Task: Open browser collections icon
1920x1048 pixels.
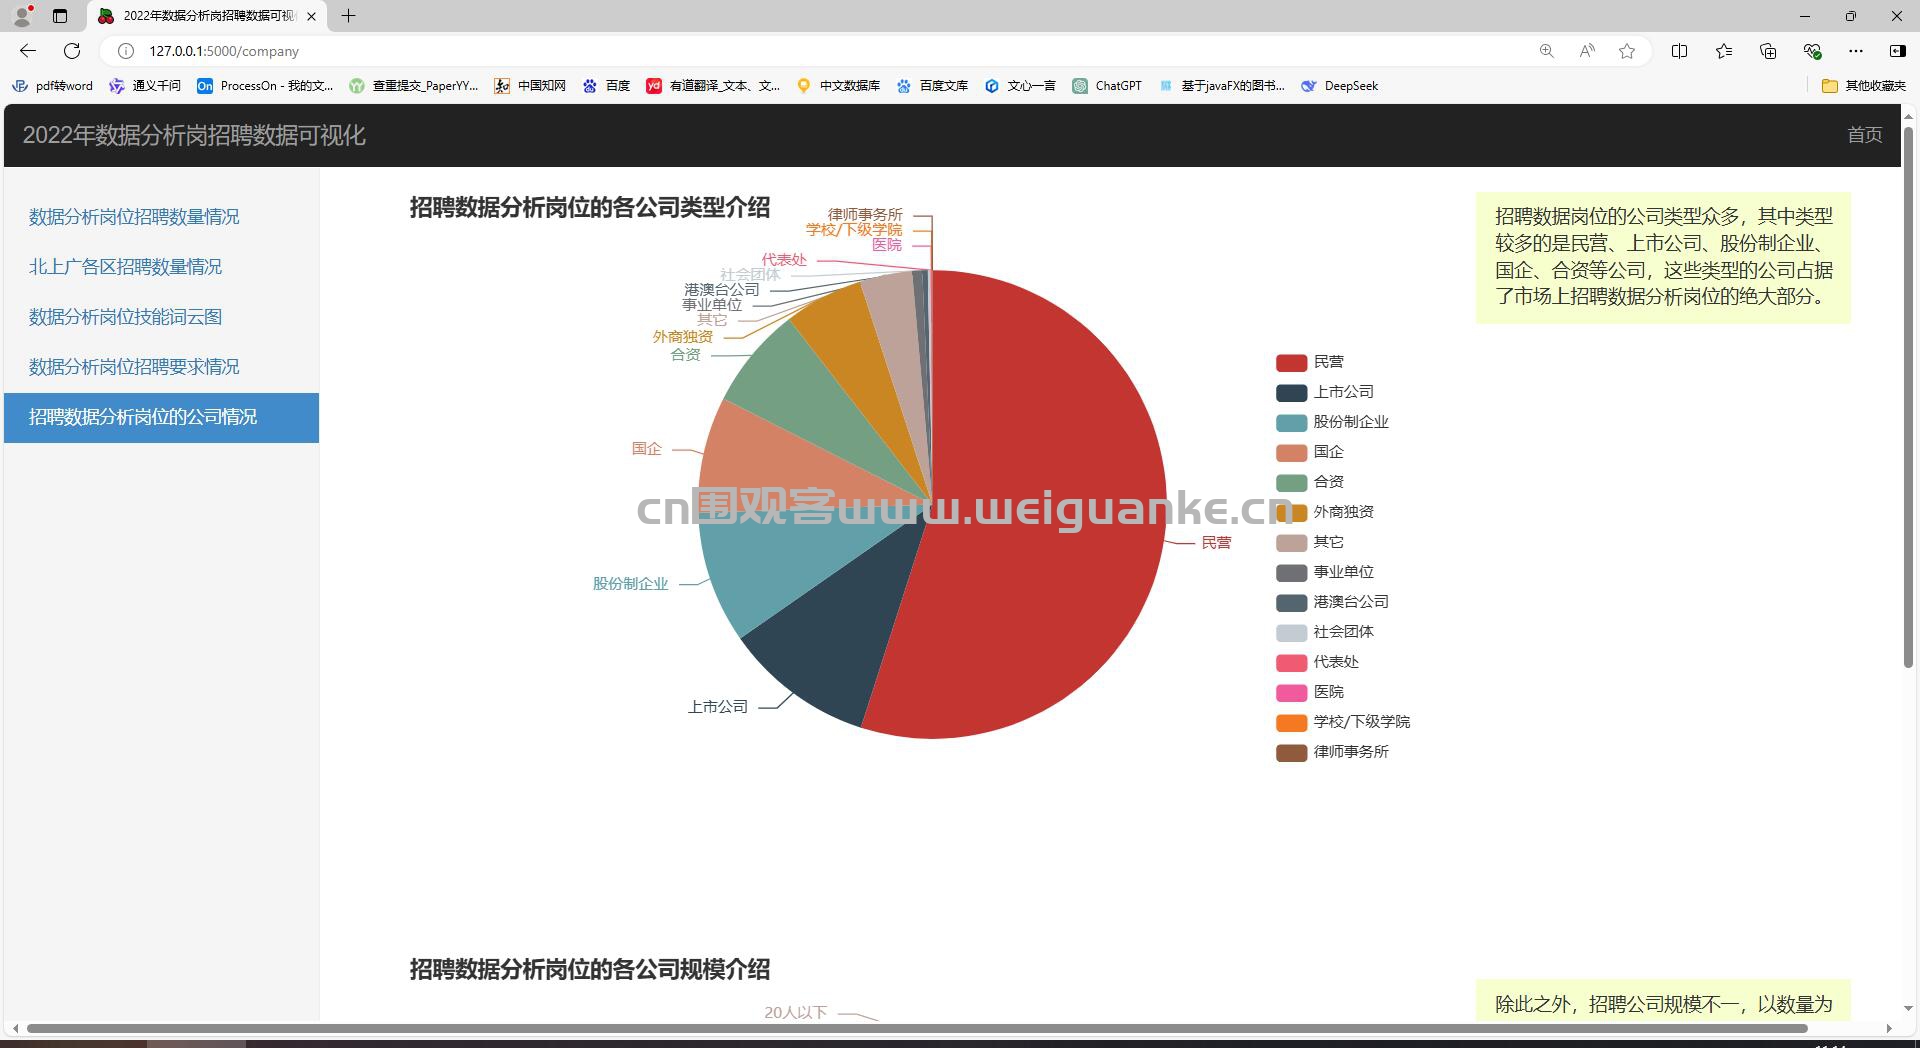Action: pyautogui.click(x=1768, y=51)
